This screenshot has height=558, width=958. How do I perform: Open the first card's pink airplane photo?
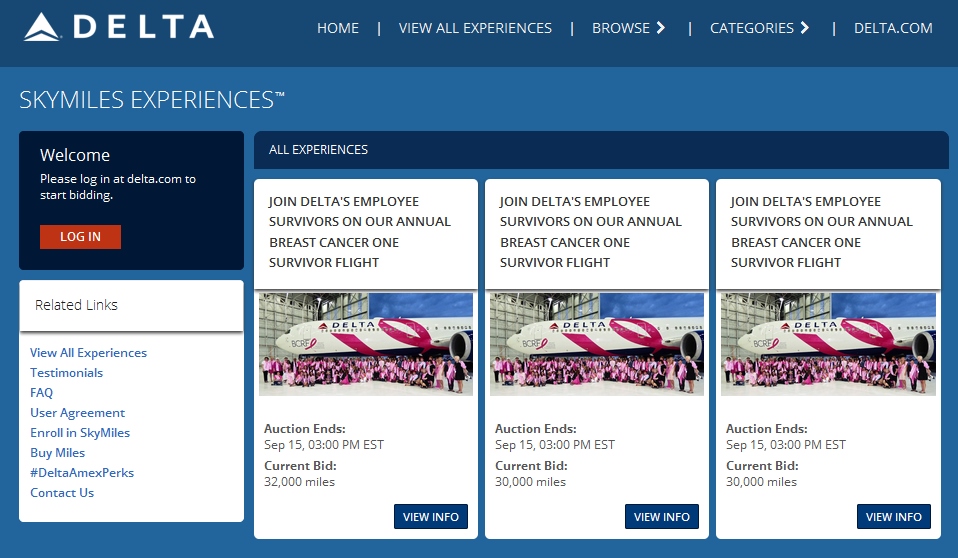366,344
